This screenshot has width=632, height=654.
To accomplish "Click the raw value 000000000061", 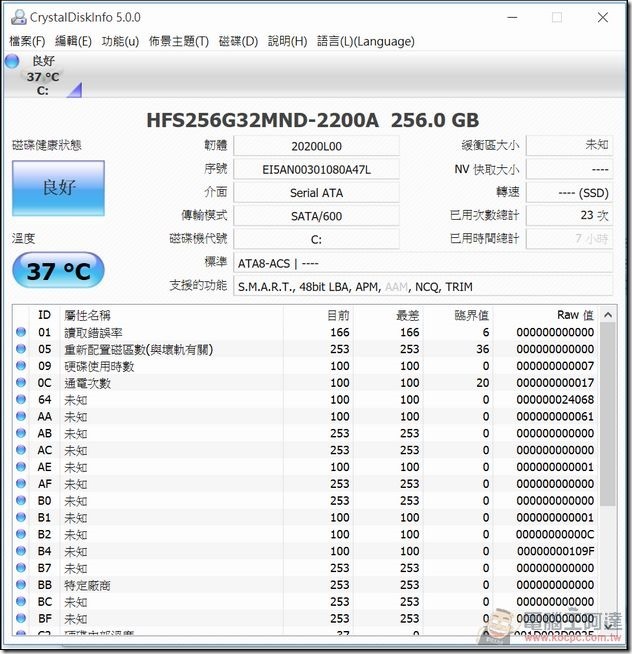I will [x=555, y=416].
